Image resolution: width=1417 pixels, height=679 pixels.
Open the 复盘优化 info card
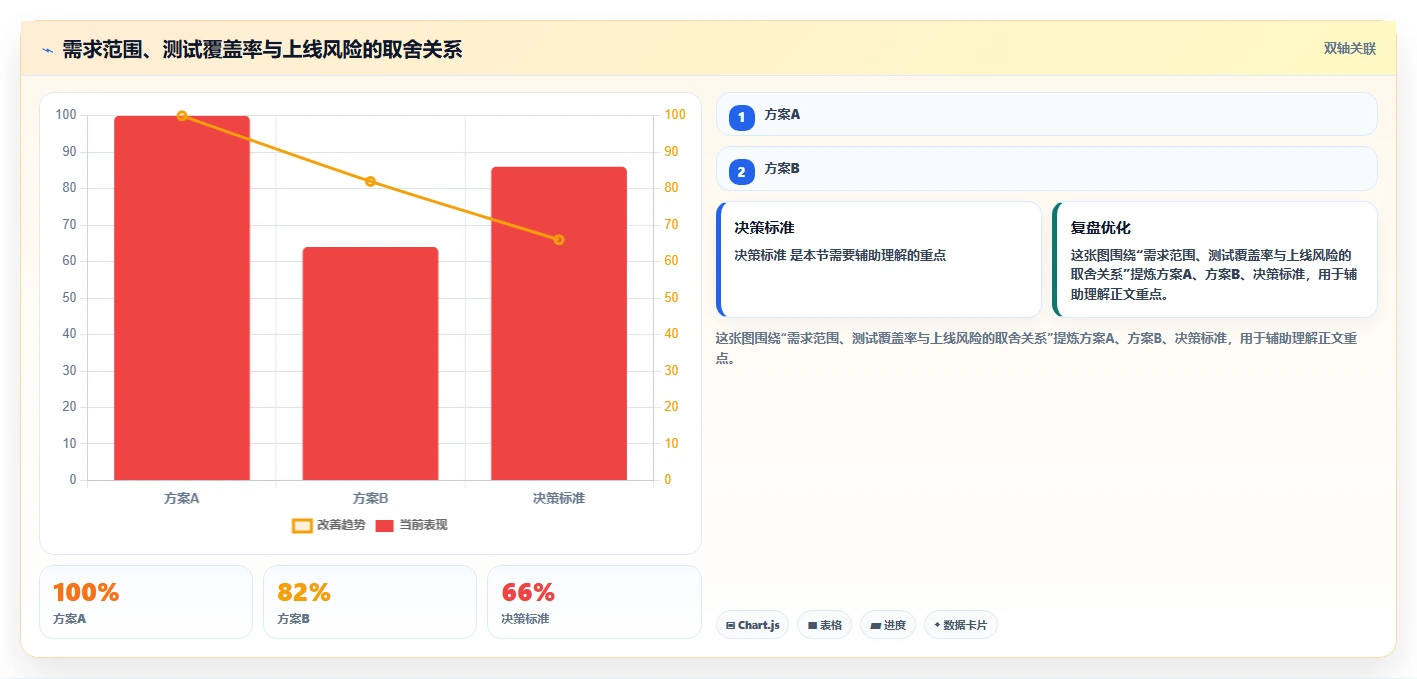coord(1215,259)
